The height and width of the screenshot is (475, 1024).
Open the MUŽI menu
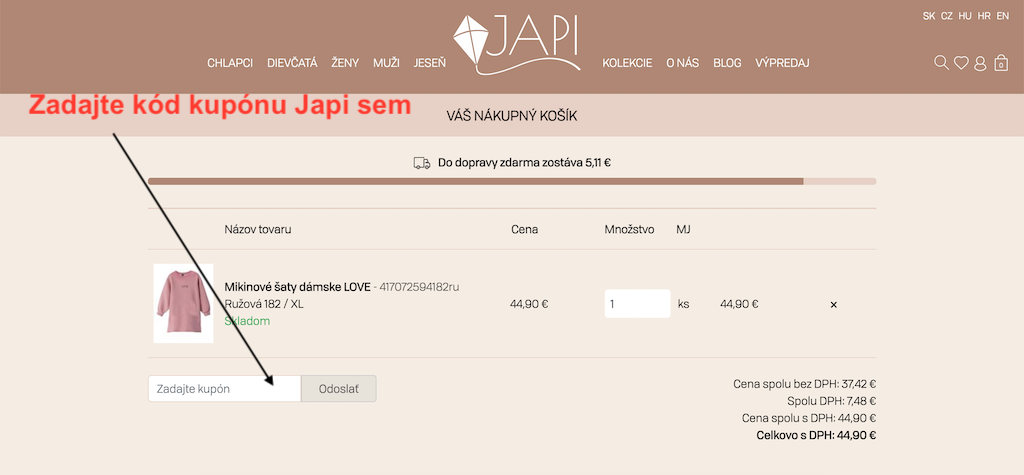coord(386,63)
